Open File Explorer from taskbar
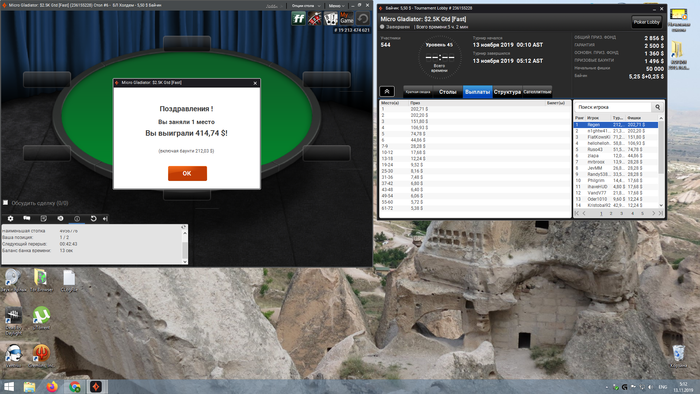This screenshot has height=394, width=700. click(29, 386)
